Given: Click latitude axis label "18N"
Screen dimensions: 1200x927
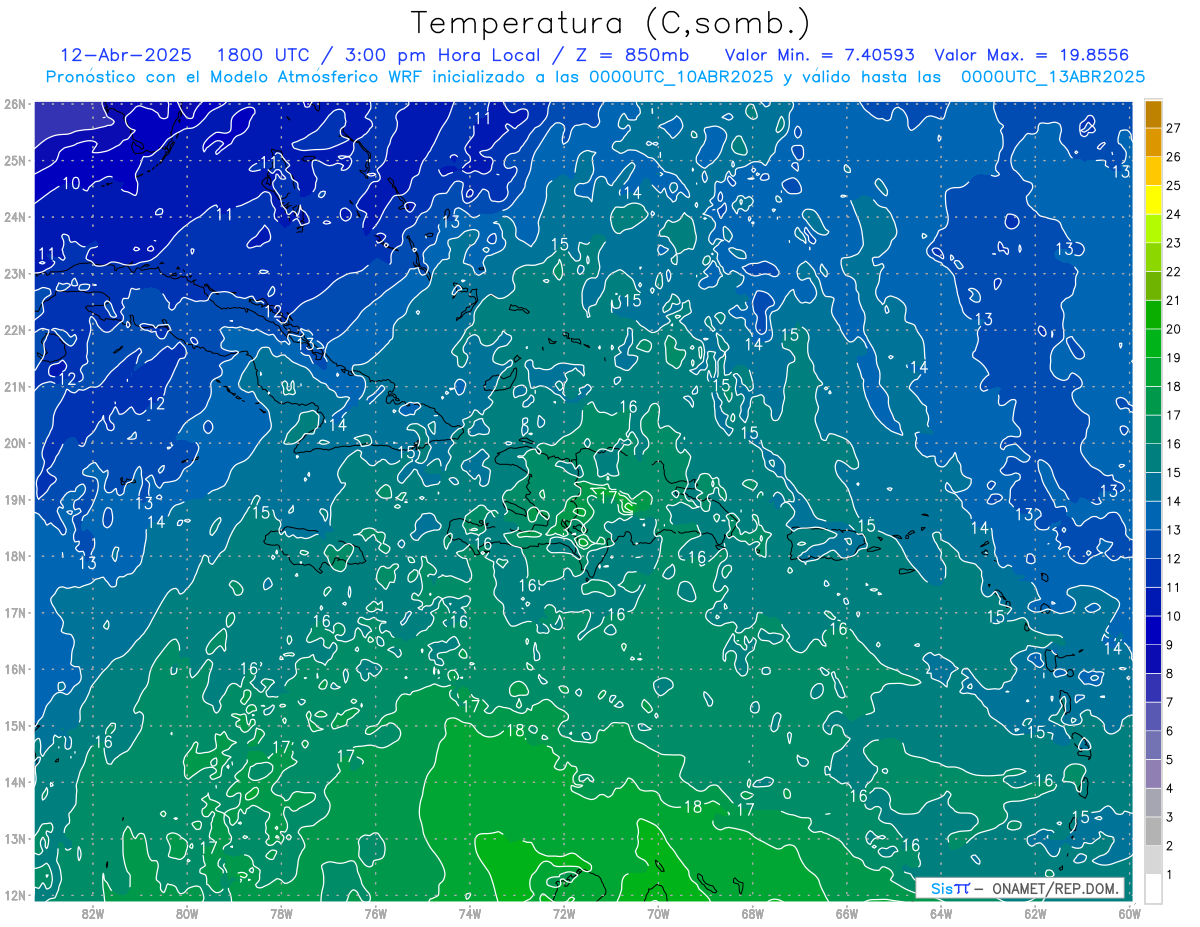Looking at the screenshot, I should pyautogui.click(x=14, y=556).
